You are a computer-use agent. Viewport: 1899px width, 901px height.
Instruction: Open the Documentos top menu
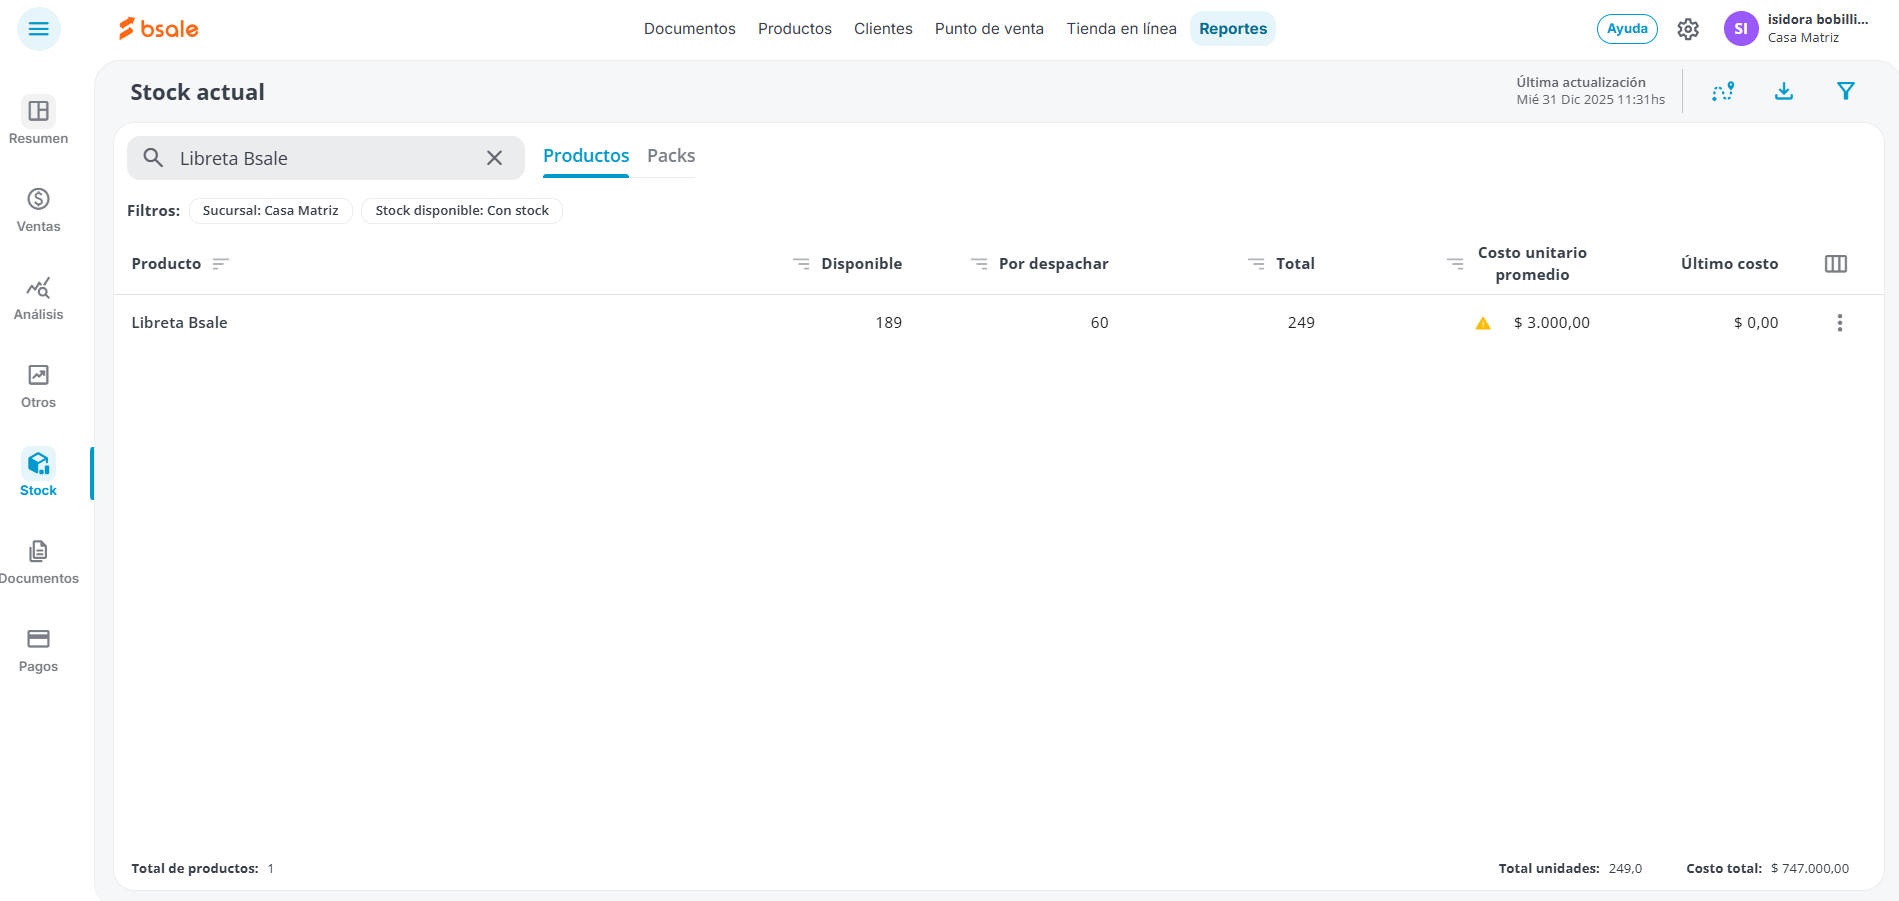coord(690,29)
